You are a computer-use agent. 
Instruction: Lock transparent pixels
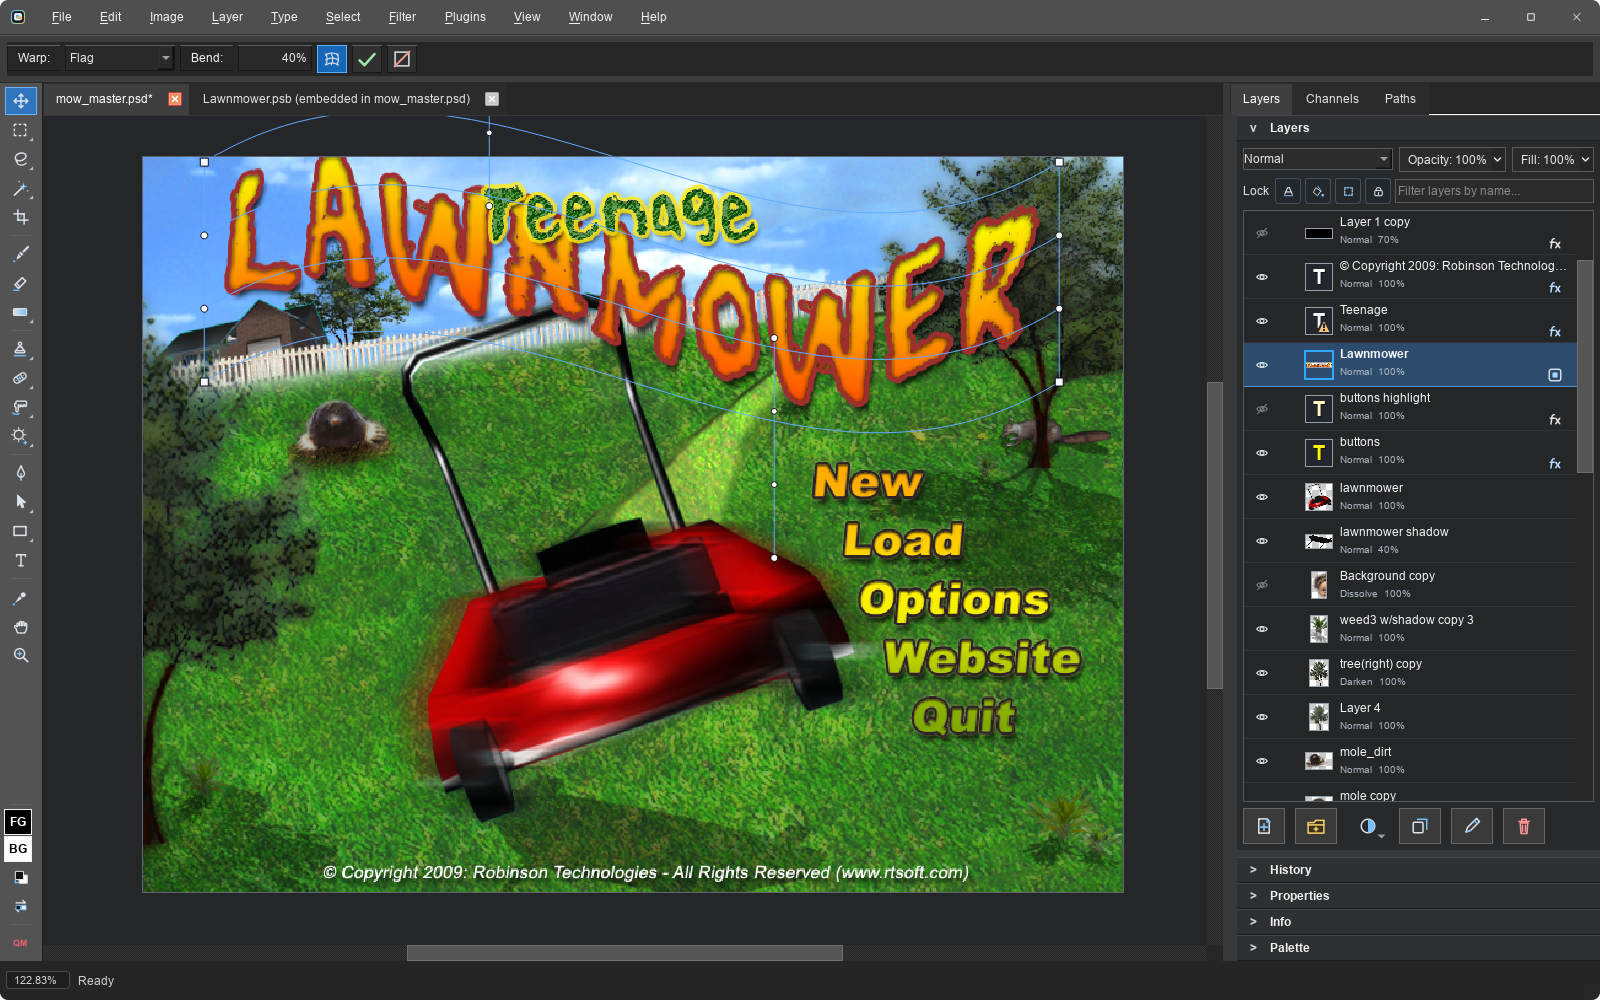point(1288,191)
